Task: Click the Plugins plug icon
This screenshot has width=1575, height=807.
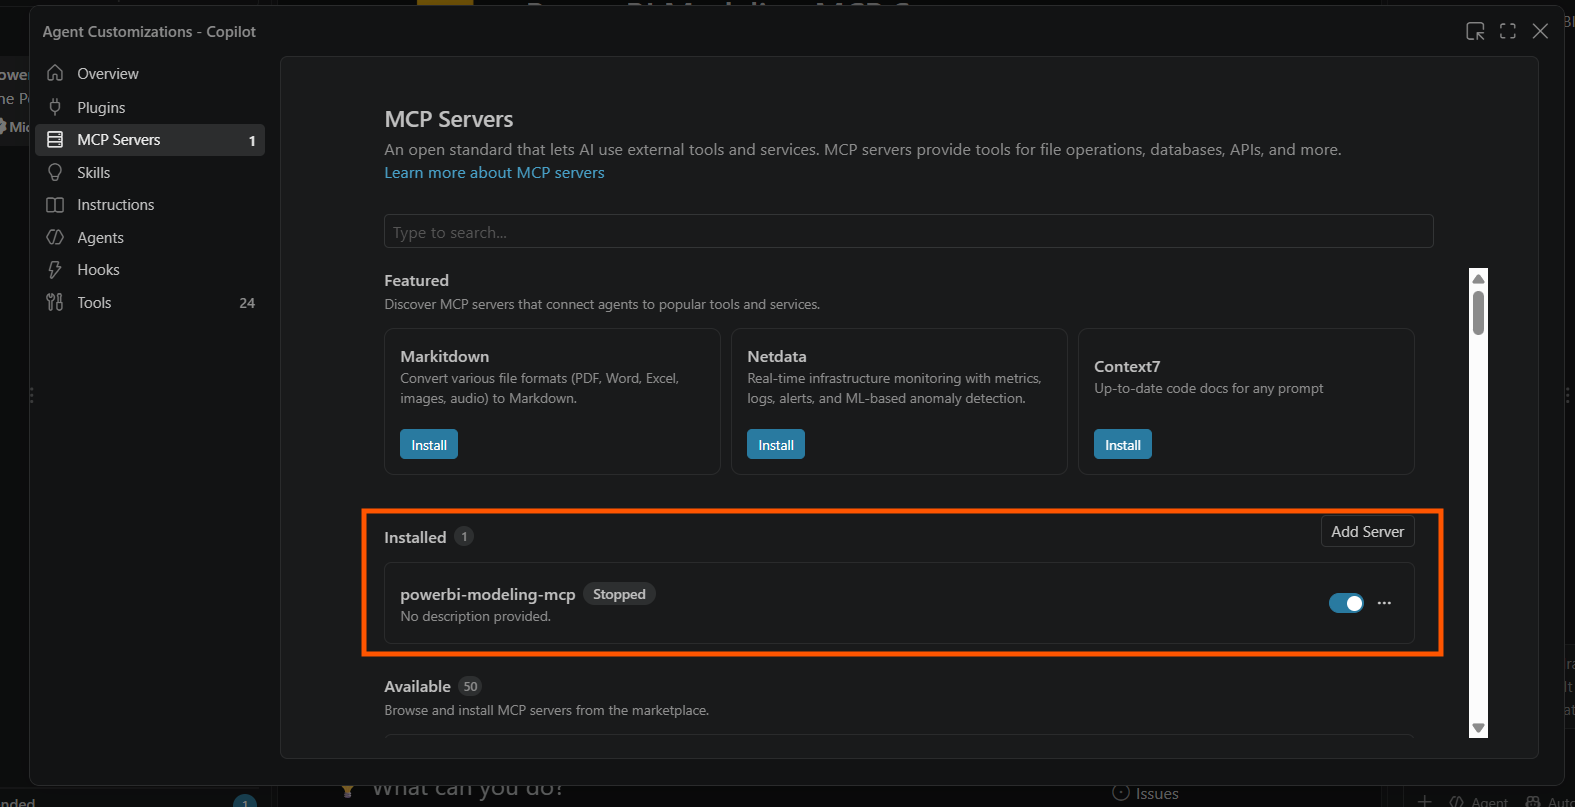Action: [x=55, y=107]
